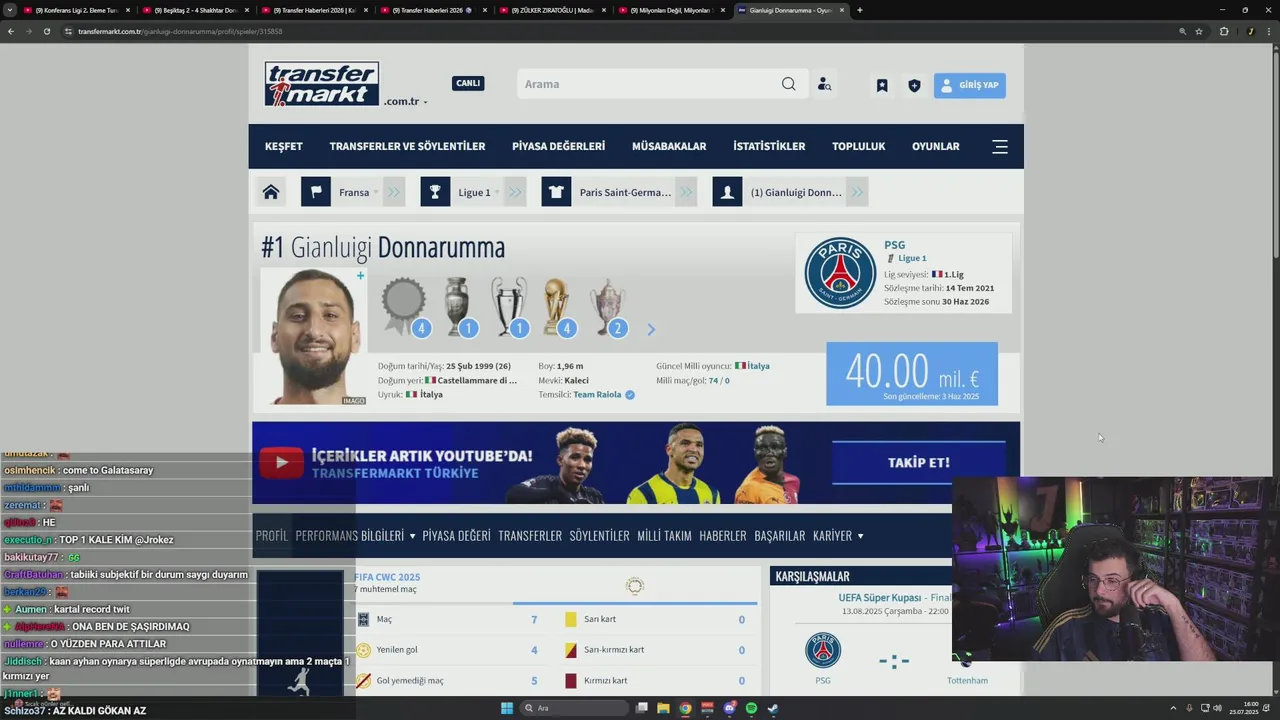Go to home via breadcrumb house icon

[271, 192]
